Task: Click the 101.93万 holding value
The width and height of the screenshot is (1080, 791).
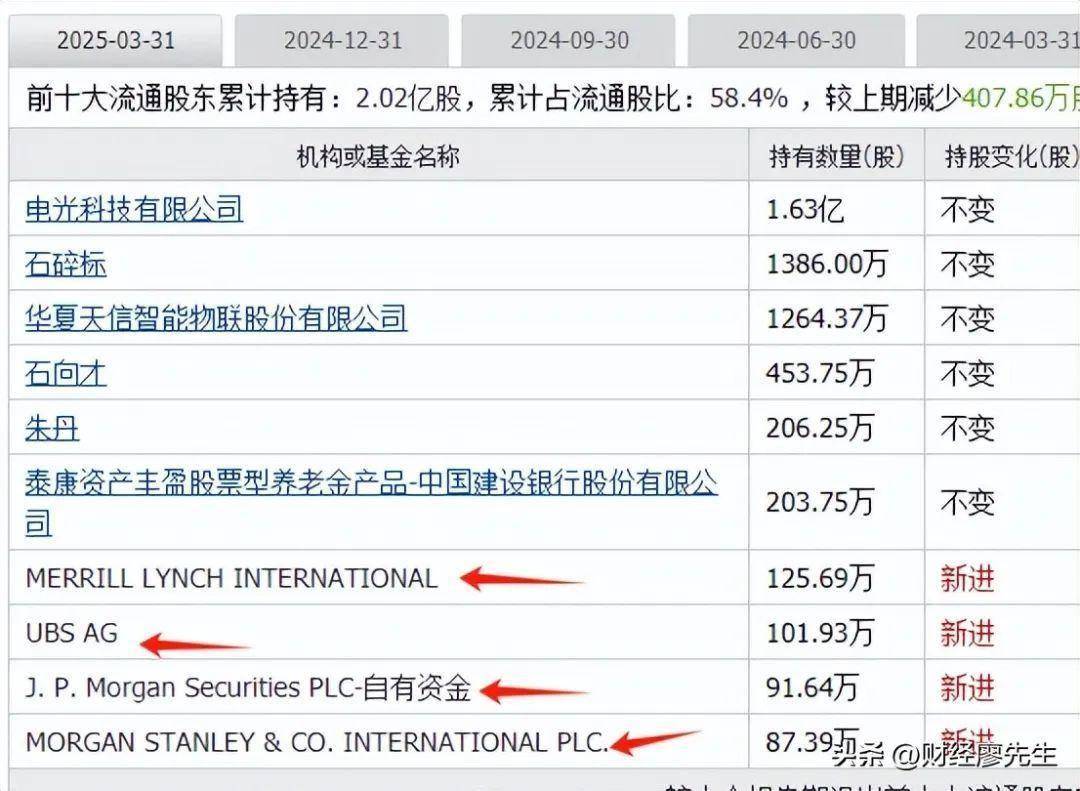Action: coord(820,633)
